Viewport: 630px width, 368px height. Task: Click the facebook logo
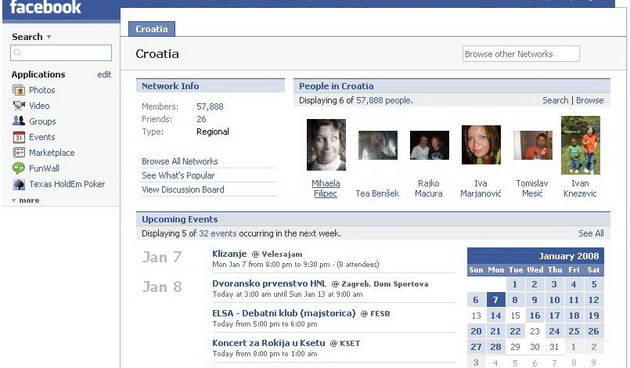pyautogui.click(x=45, y=7)
